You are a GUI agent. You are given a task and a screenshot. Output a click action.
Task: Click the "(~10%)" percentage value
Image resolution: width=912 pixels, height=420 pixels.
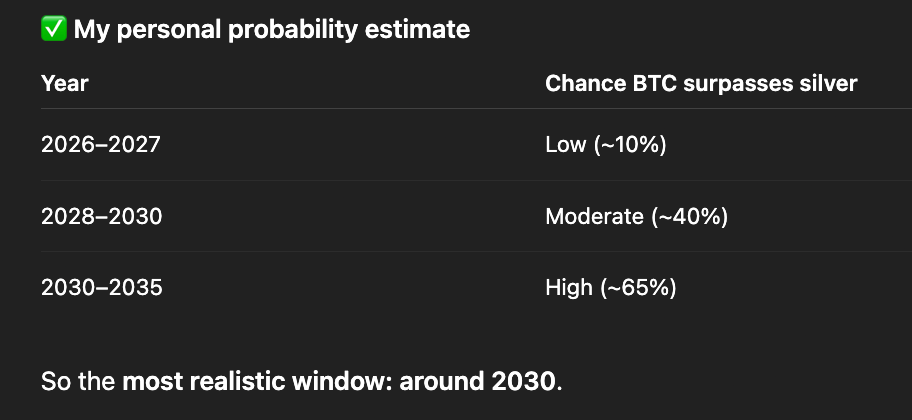click(630, 145)
